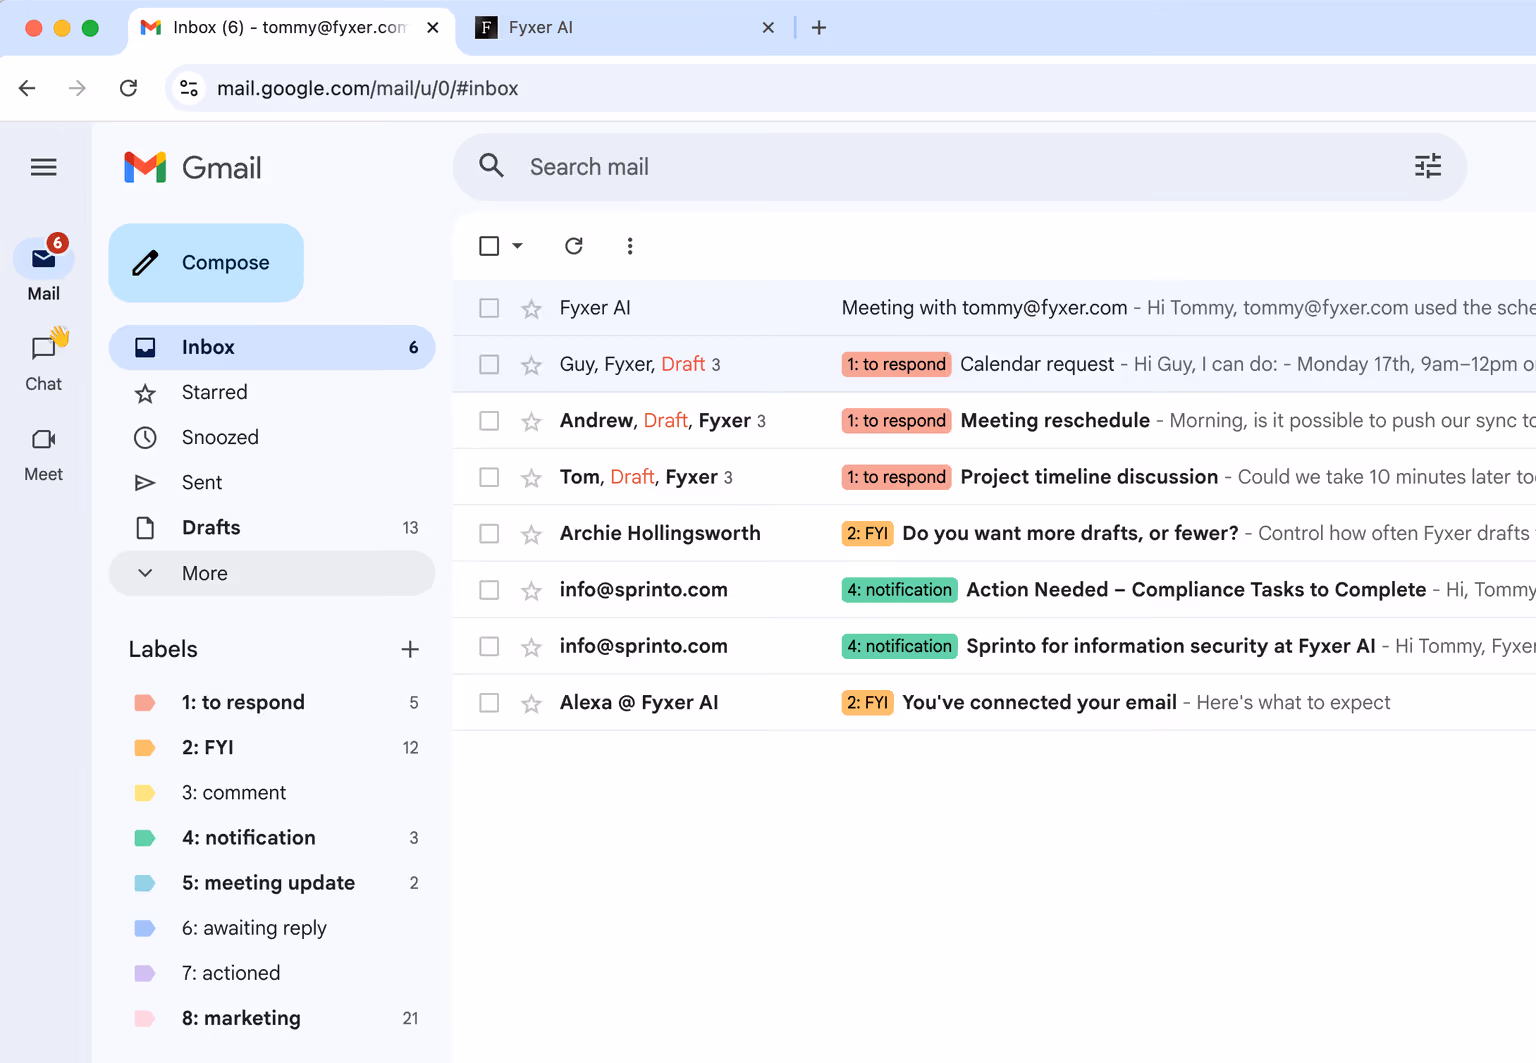The width and height of the screenshot is (1536, 1063).
Task: Add a new label with the plus icon
Action: 410,649
